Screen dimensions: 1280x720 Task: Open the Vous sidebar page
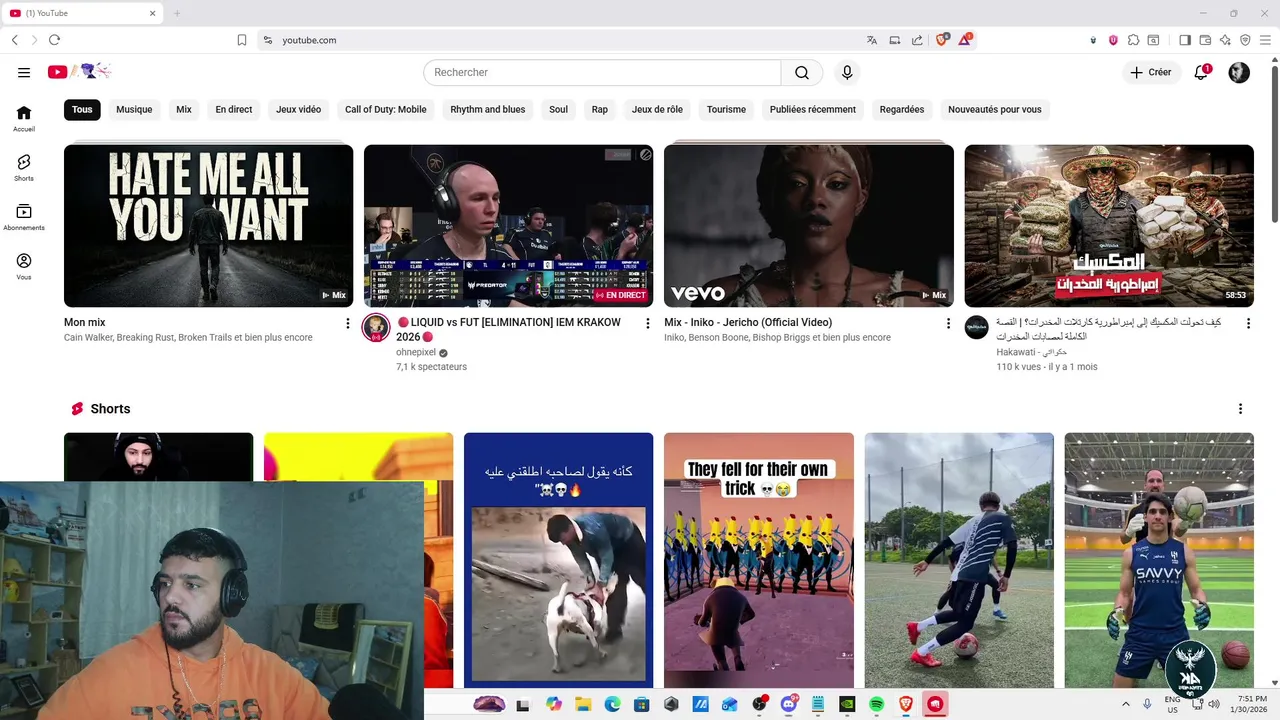[24, 267]
